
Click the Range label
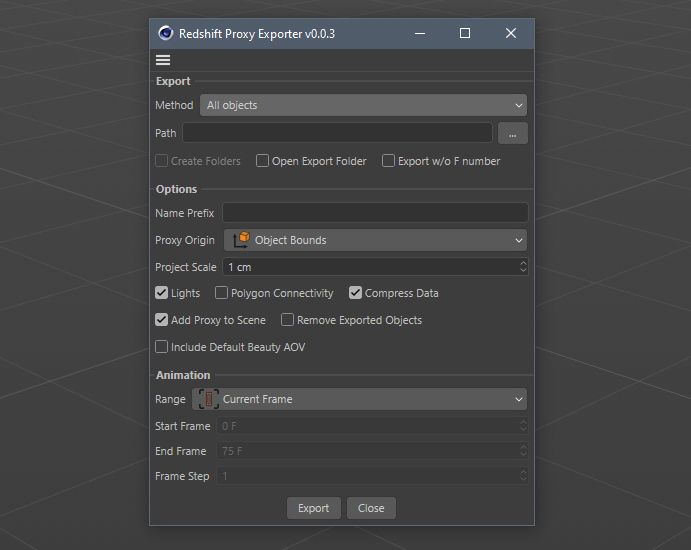point(170,399)
